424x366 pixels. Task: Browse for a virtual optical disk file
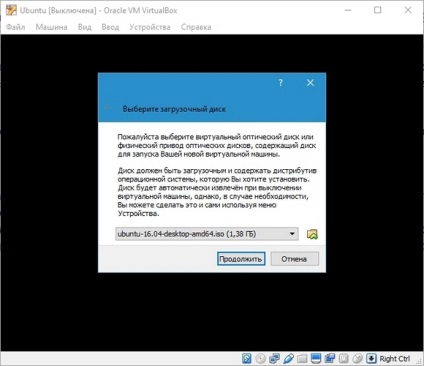(x=312, y=234)
